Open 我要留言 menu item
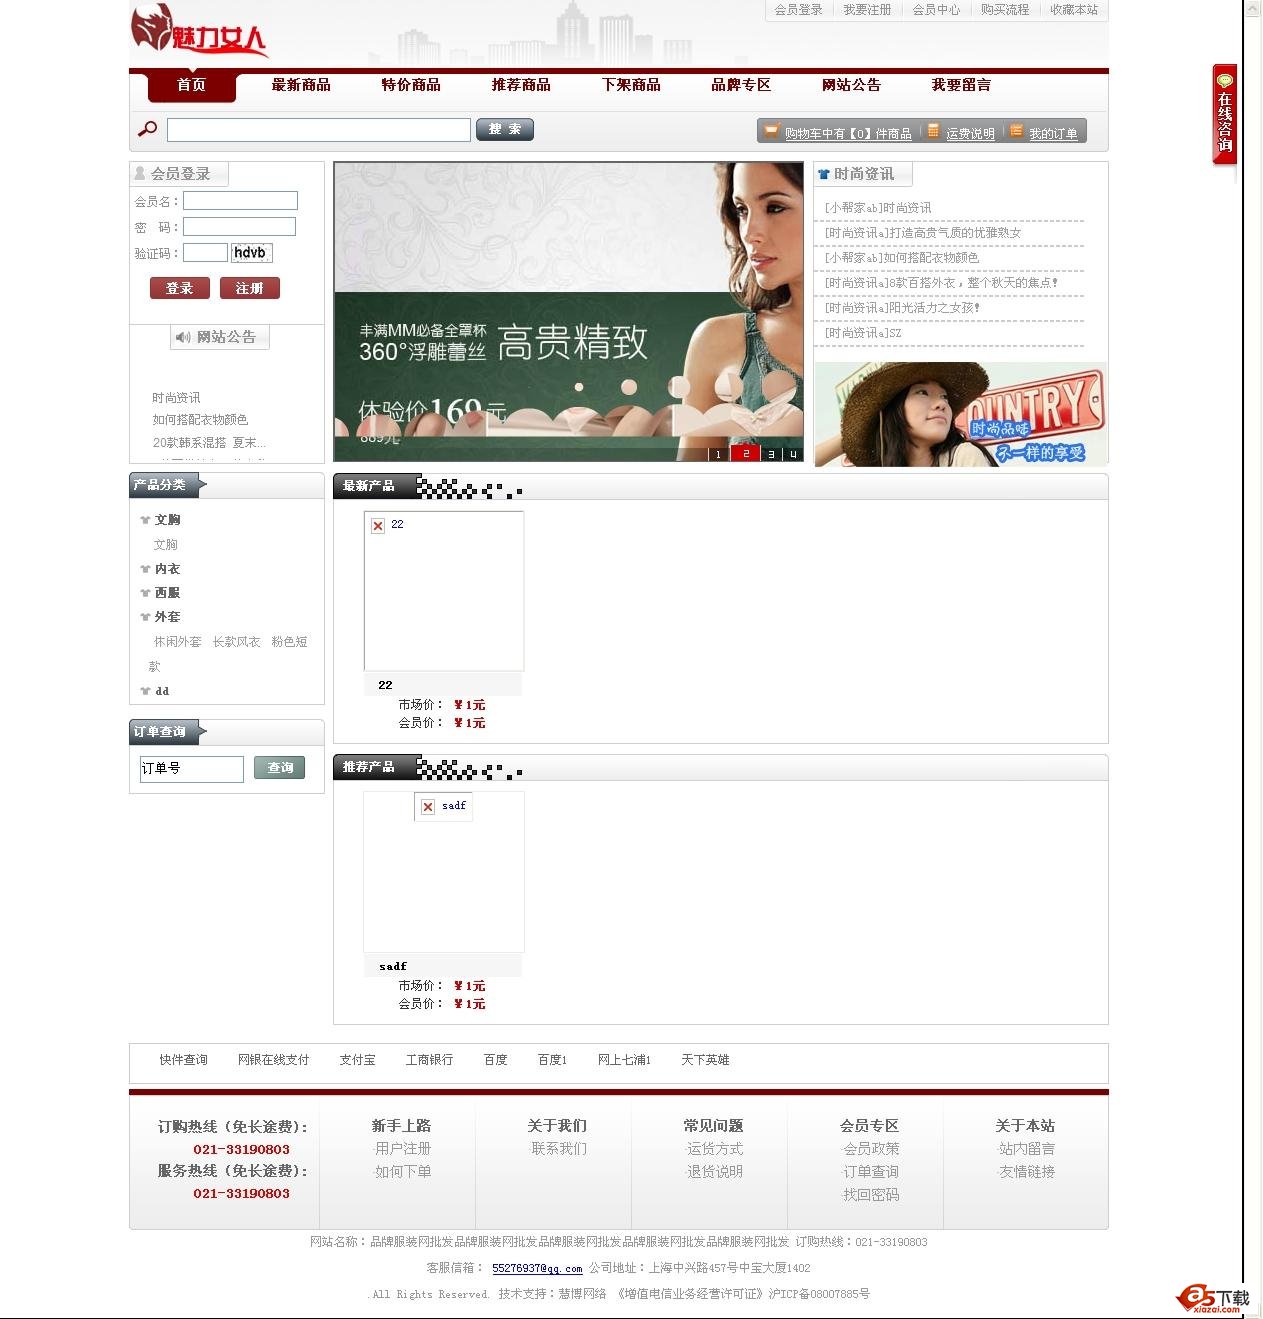The width and height of the screenshot is (1263, 1319). (x=961, y=85)
